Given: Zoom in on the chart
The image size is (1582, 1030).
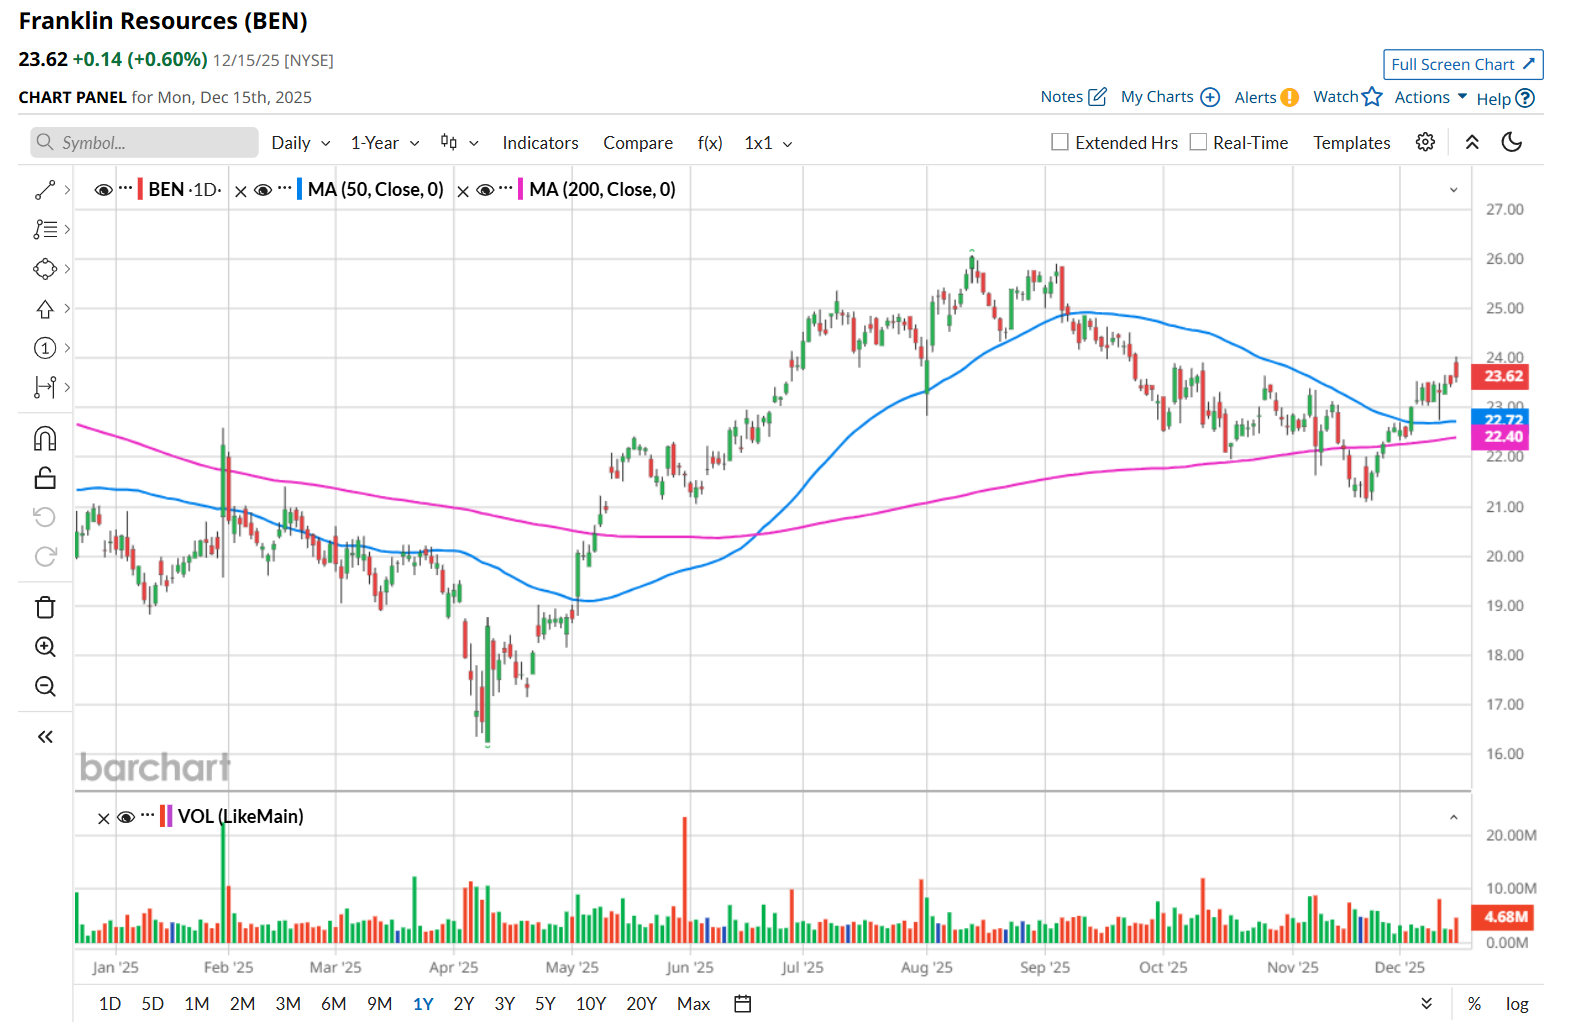Looking at the screenshot, I should pos(45,647).
